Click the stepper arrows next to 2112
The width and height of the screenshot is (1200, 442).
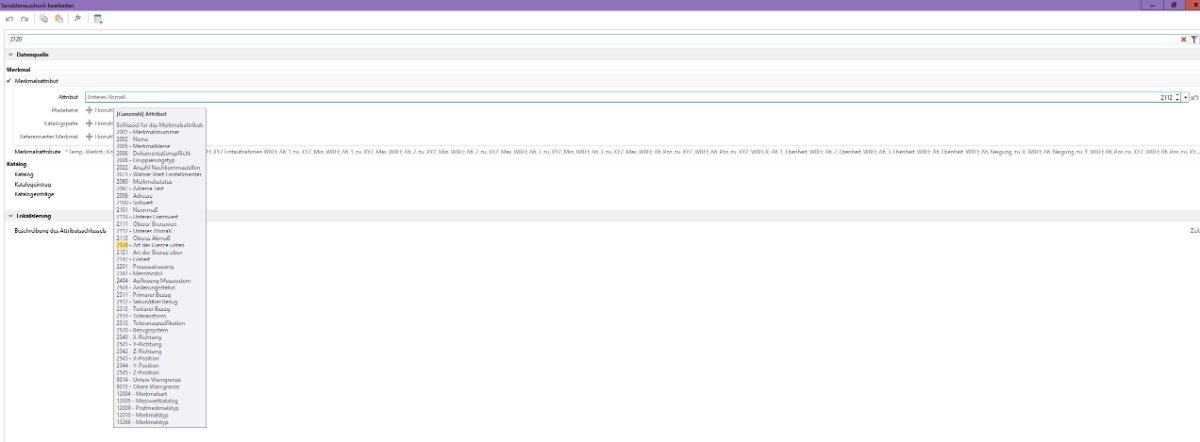1177,97
